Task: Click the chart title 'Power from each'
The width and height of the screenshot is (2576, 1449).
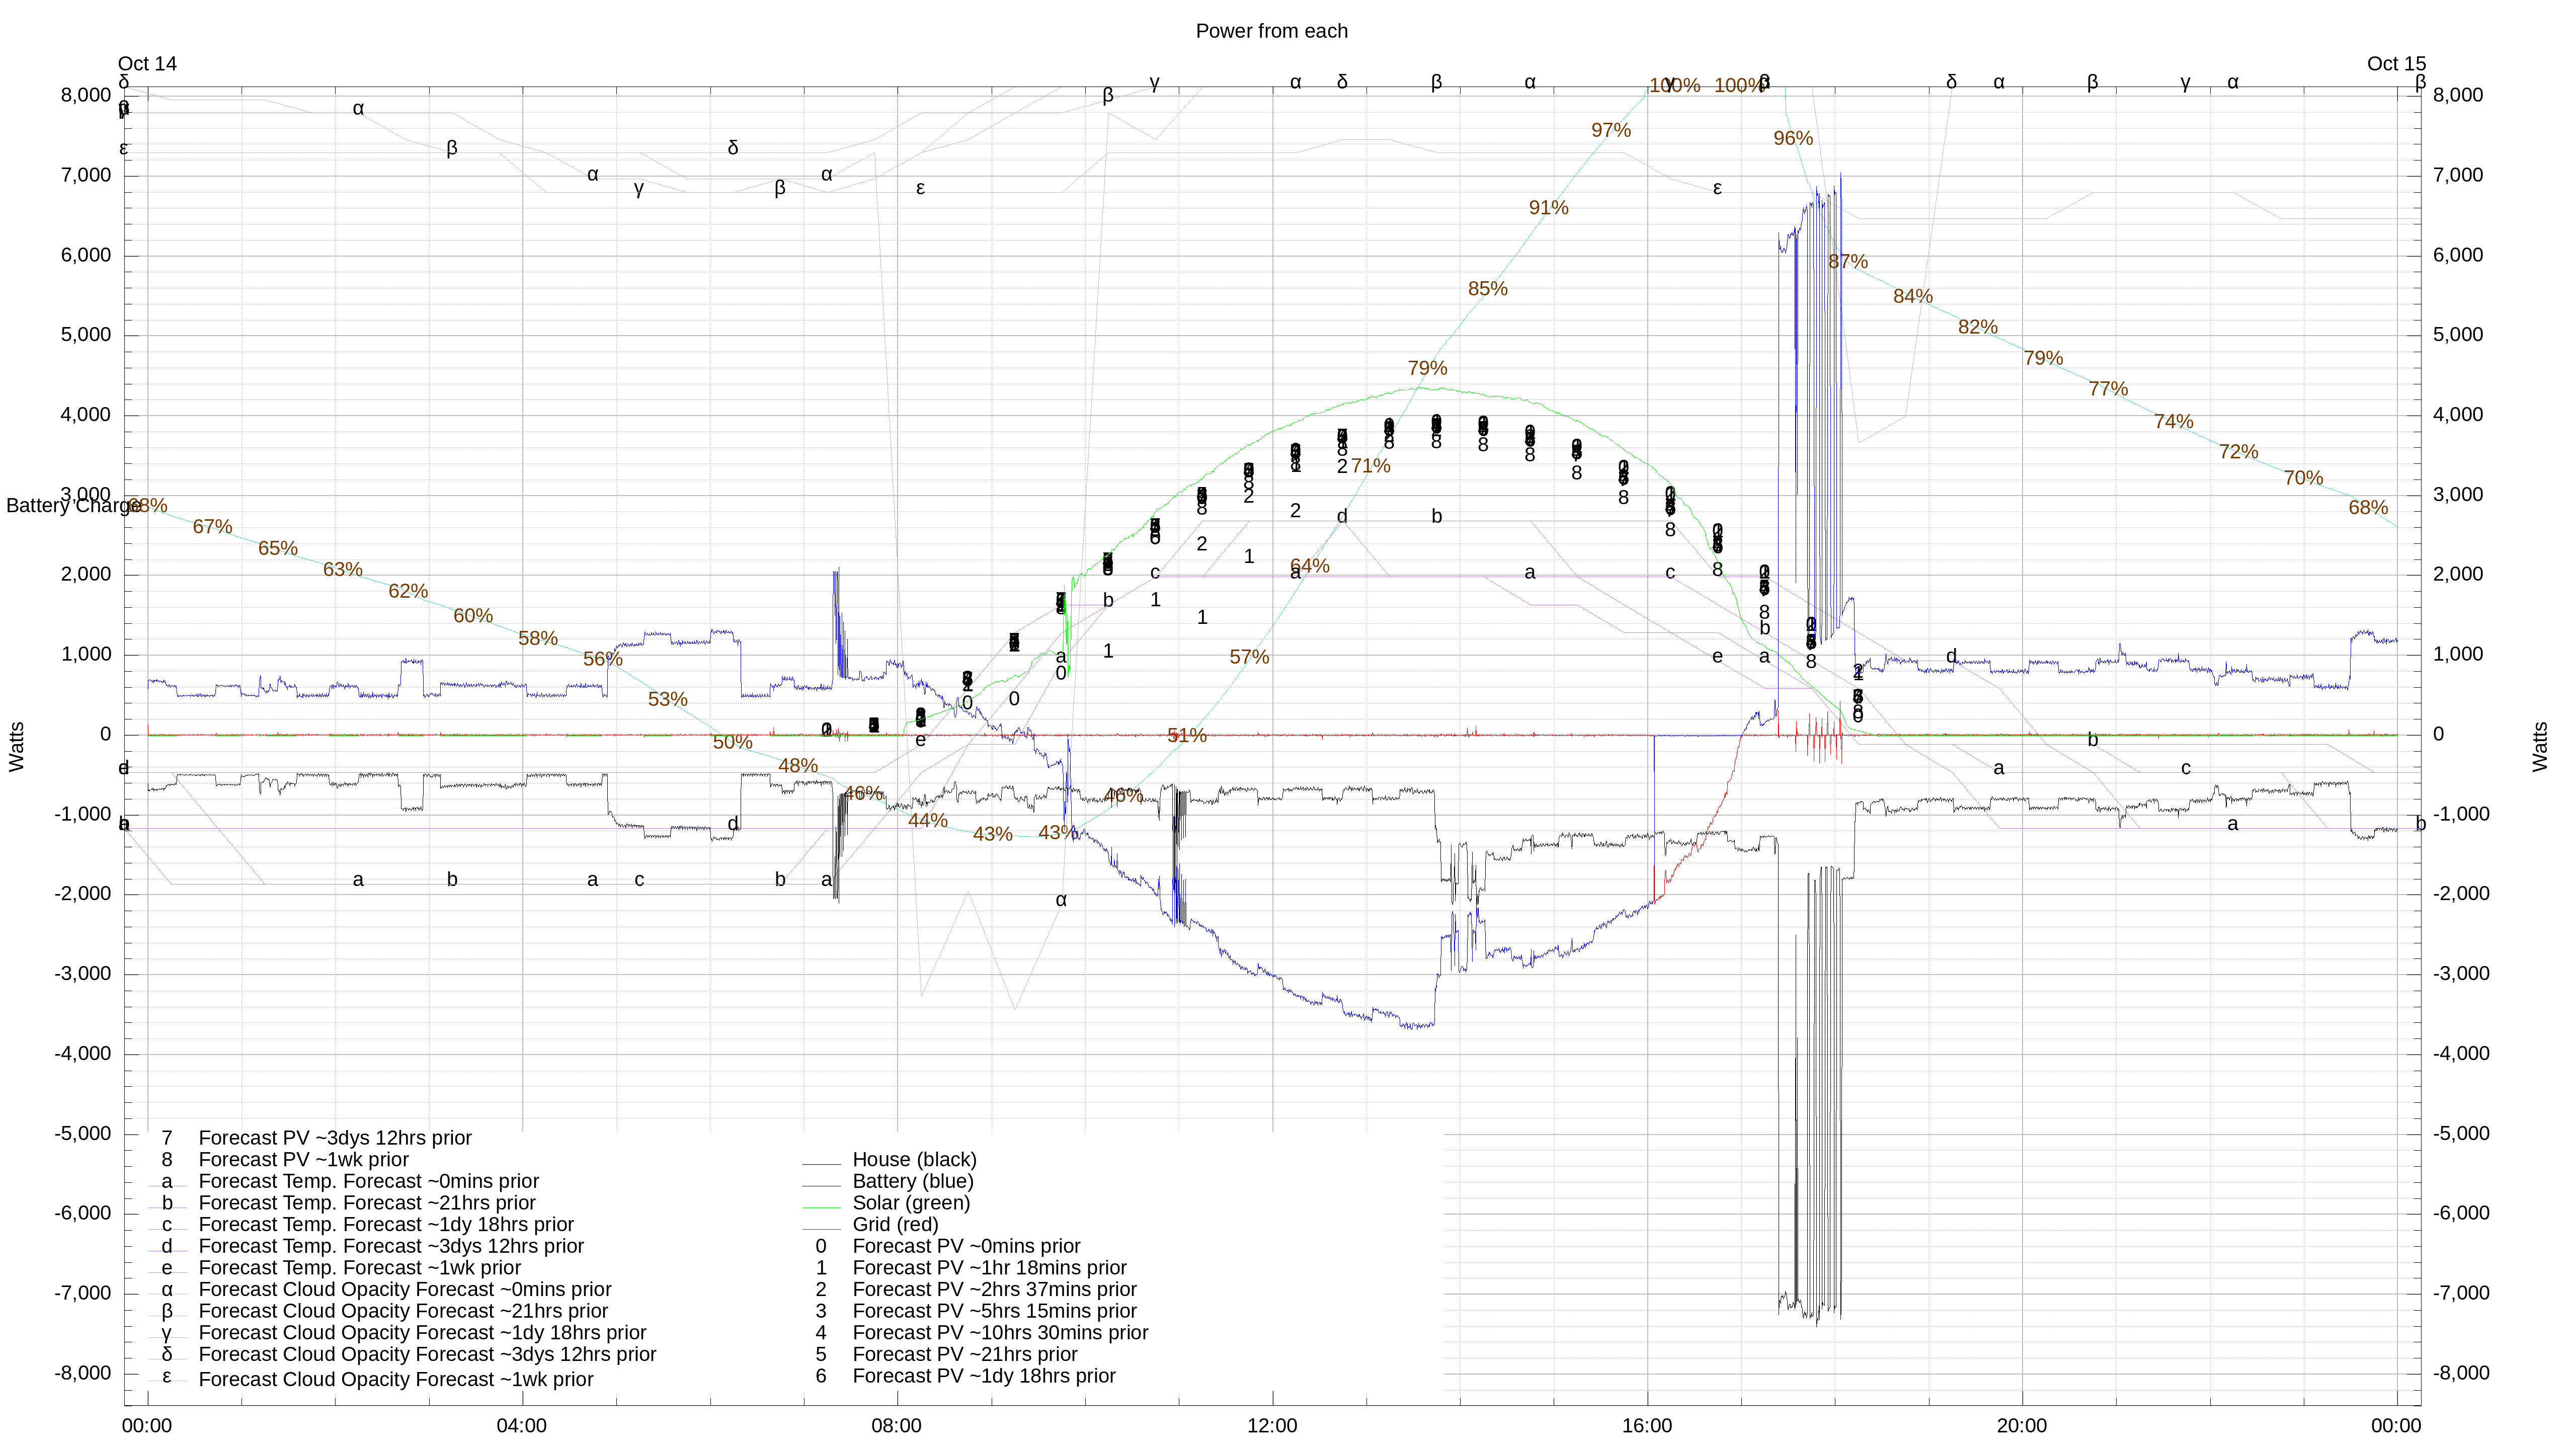Action: [x=1271, y=31]
